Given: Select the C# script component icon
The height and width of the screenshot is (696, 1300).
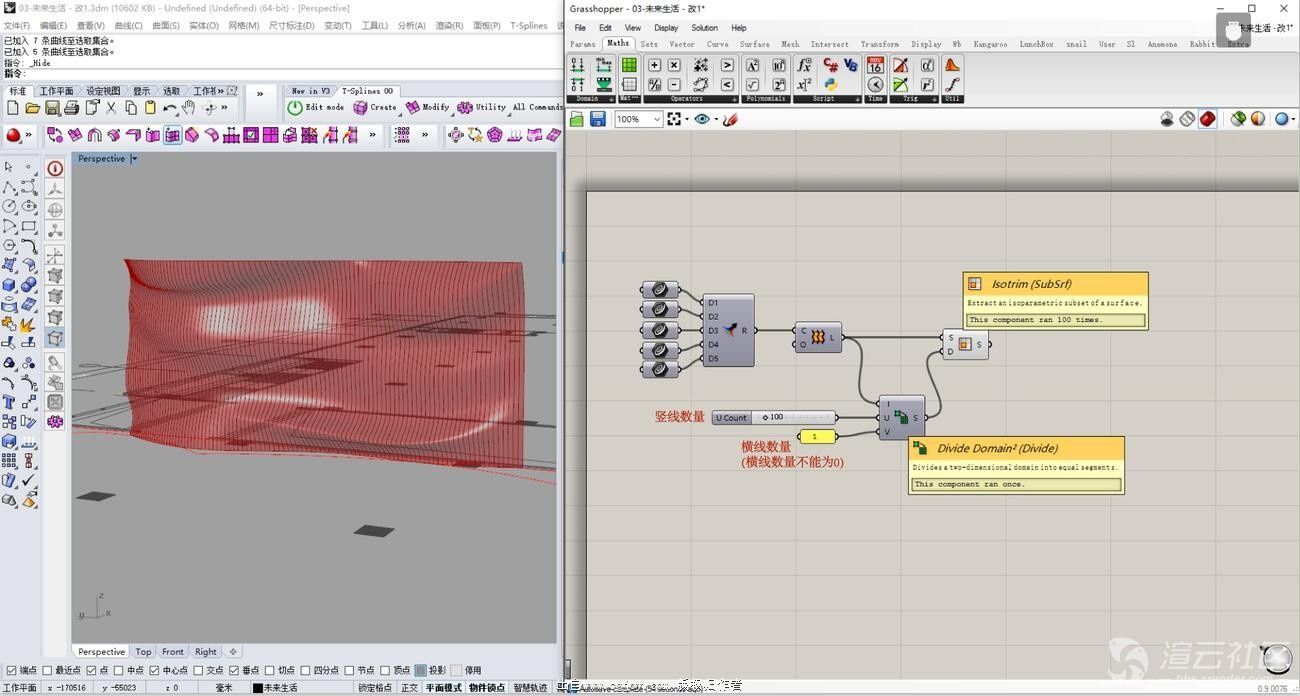Looking at the screenshot, I should click(830, 65).
